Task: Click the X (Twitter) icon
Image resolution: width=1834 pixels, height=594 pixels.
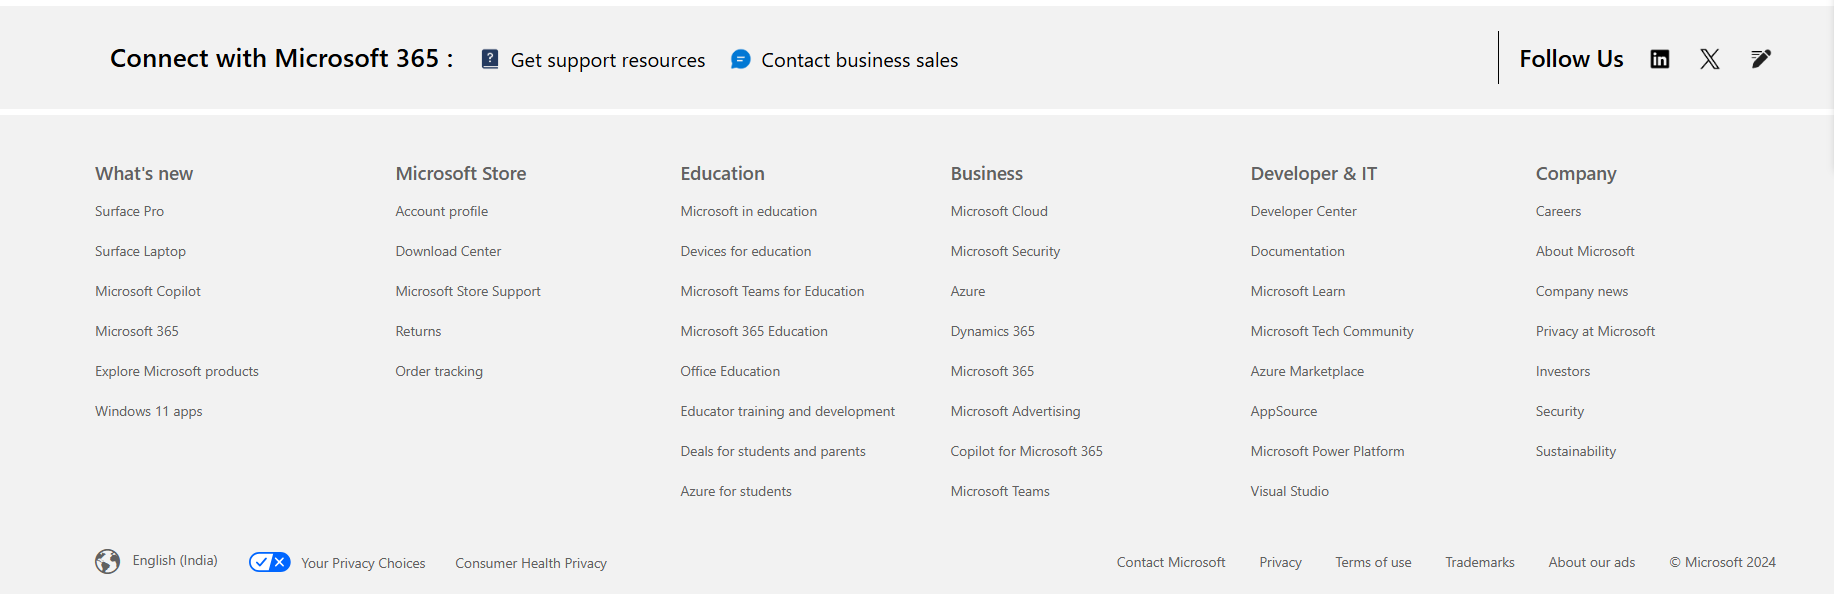Action: click(1709, 59)
